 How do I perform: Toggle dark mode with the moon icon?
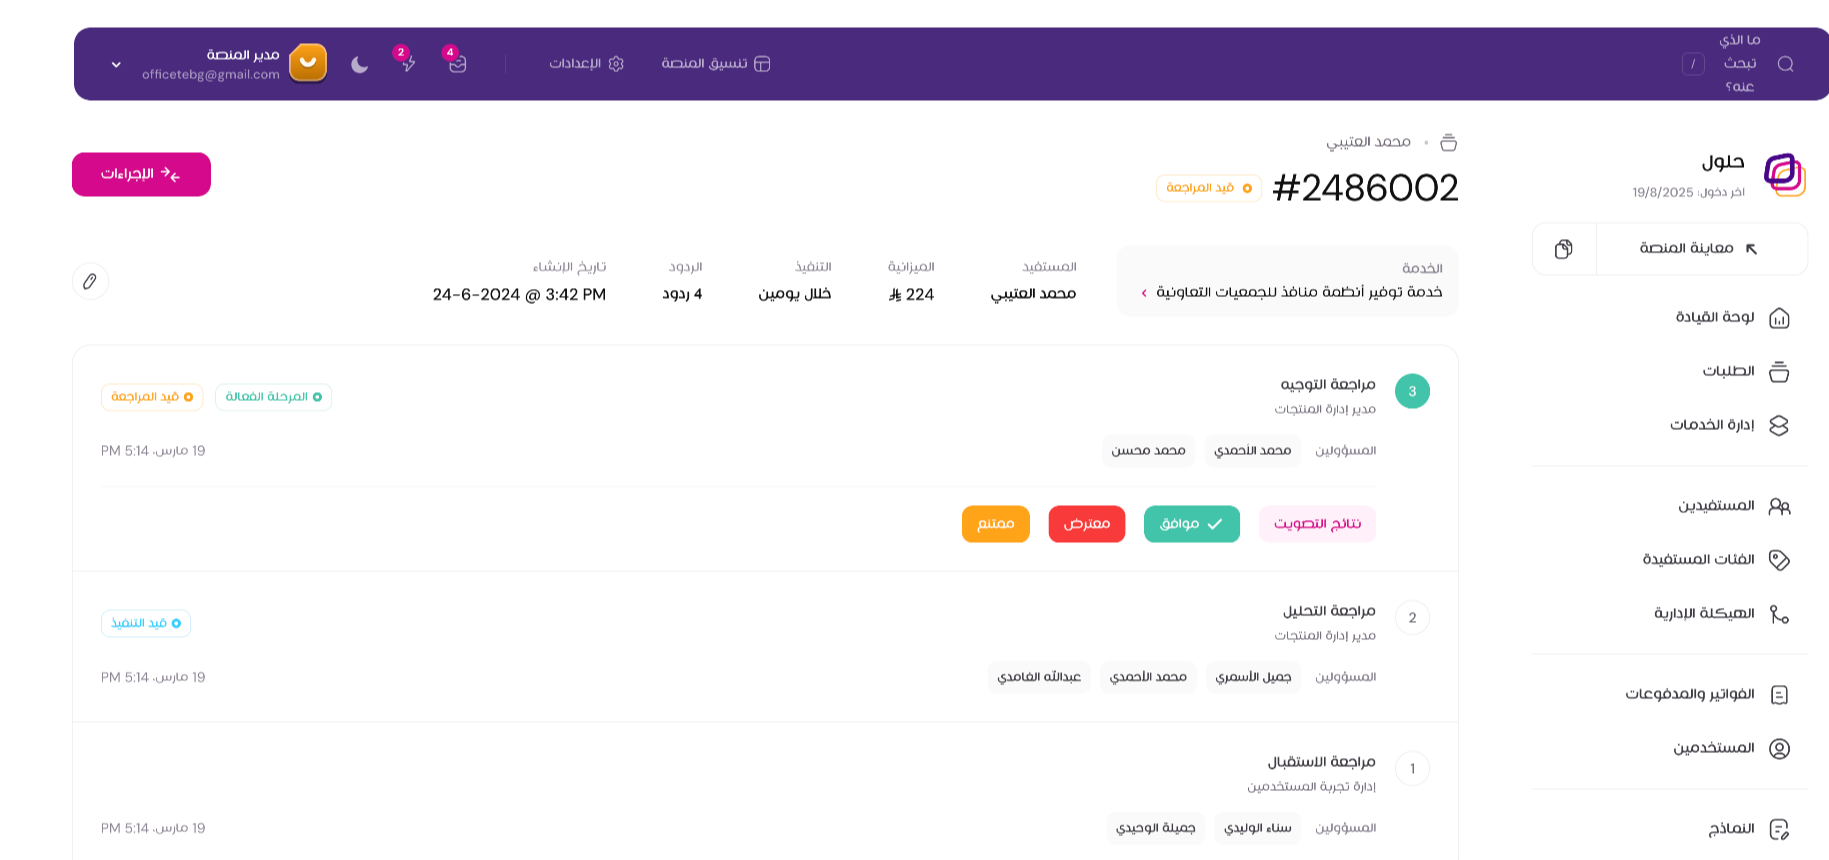tap(359, 63)
